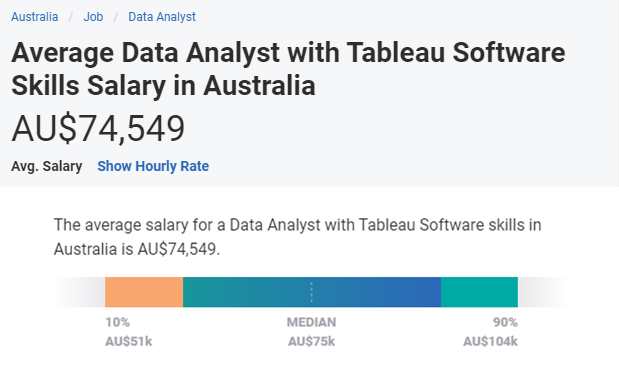Click the 90% percentile label

[x=505, y=322]
